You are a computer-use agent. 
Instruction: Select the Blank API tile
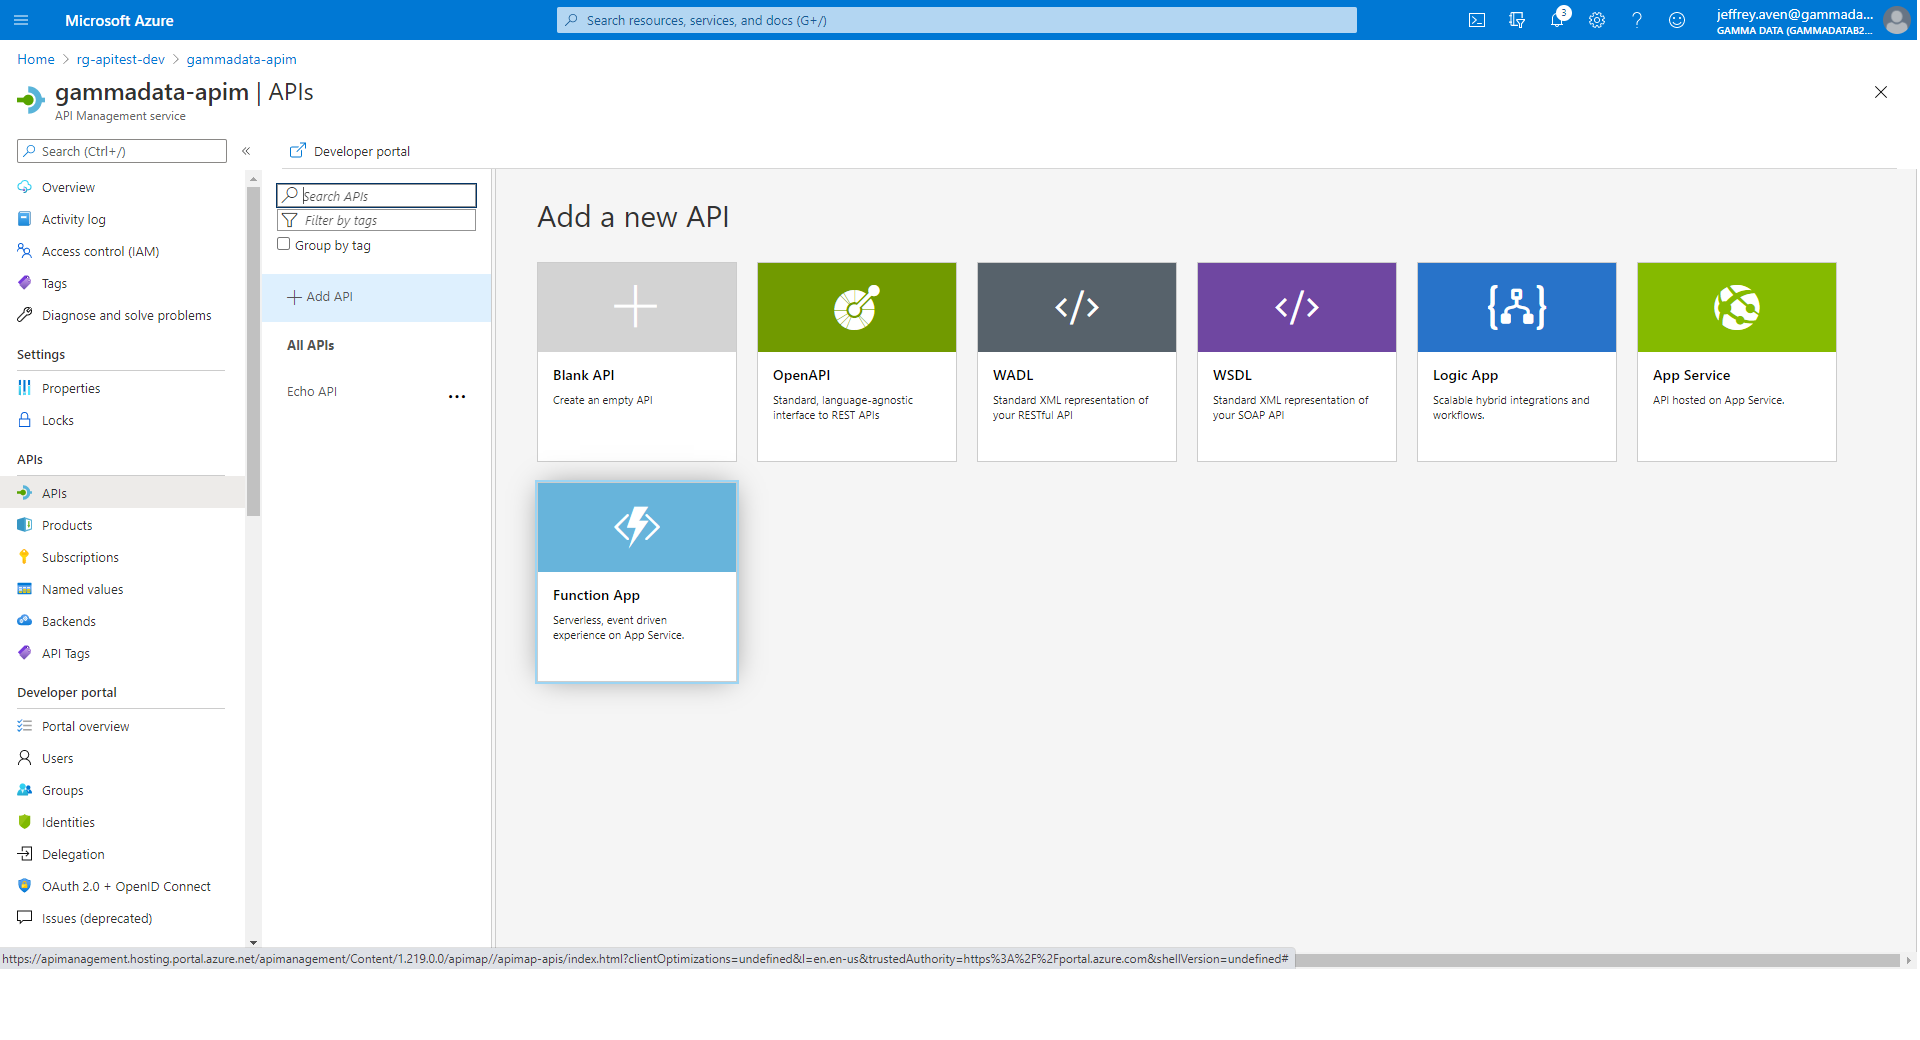click(x=637, y=362)
